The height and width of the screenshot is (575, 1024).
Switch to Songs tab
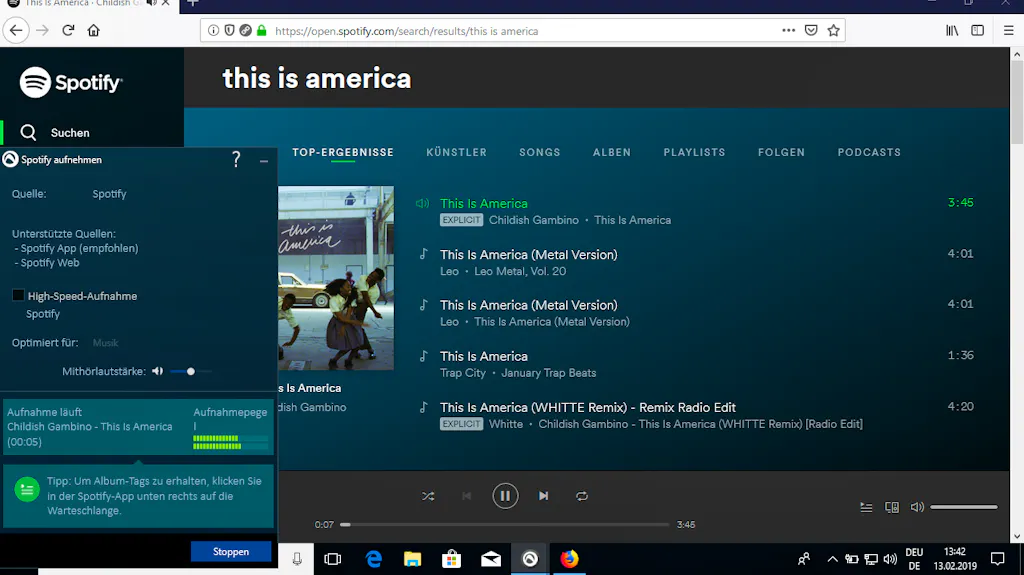(x=539, y=152)
